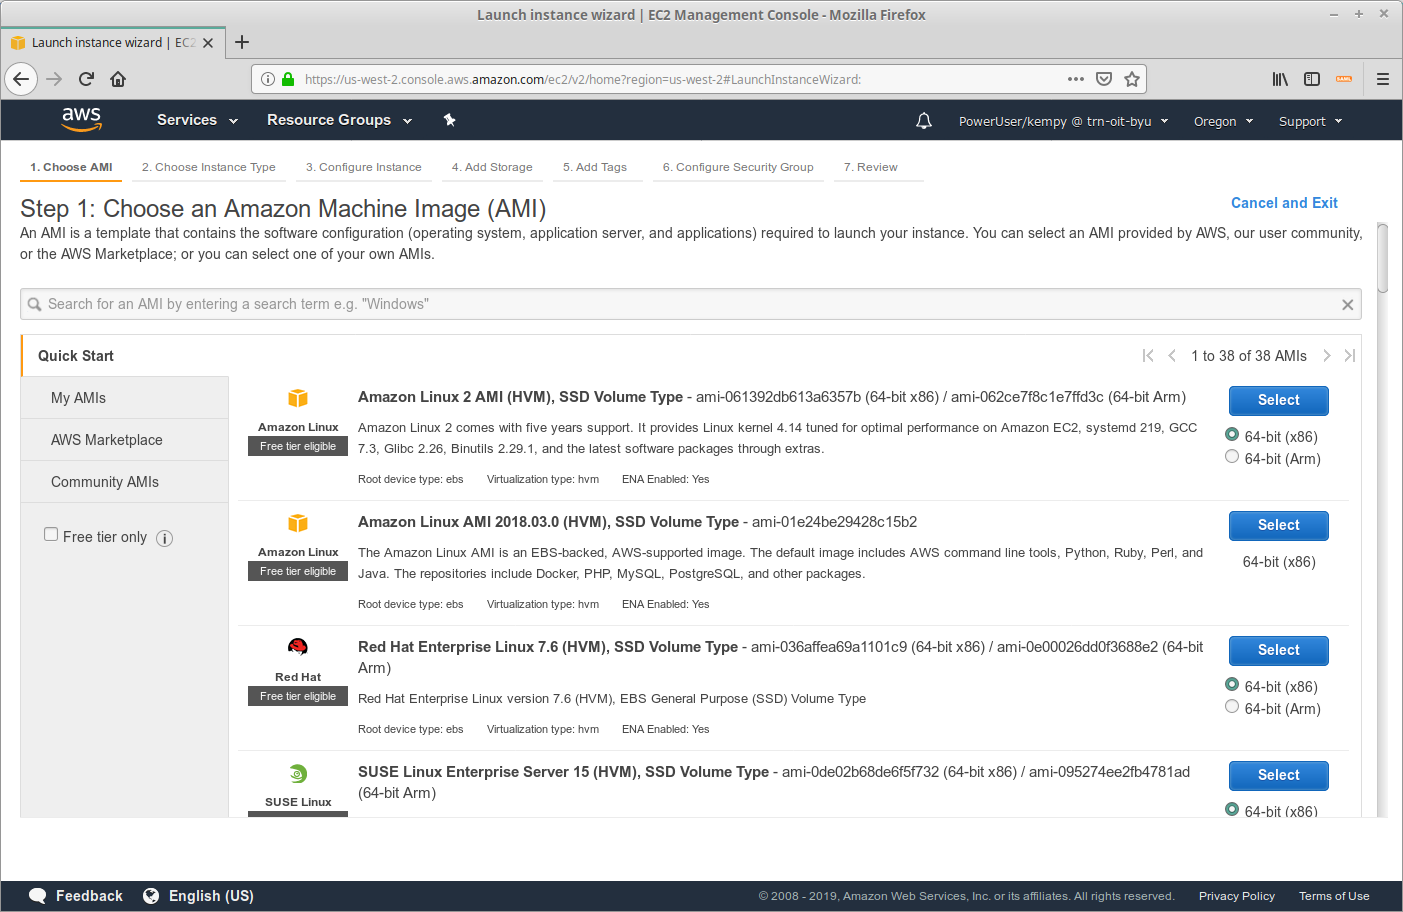Click the page vertical scrollbar thumb
Screen dimensions: 1403x912
pyautogui.click(x=1383, y=257)
